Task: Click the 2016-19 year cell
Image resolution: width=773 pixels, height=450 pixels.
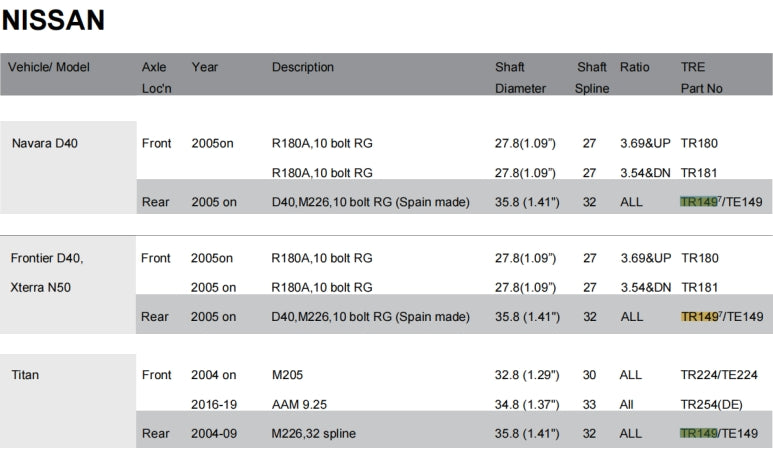Action: 213,405
